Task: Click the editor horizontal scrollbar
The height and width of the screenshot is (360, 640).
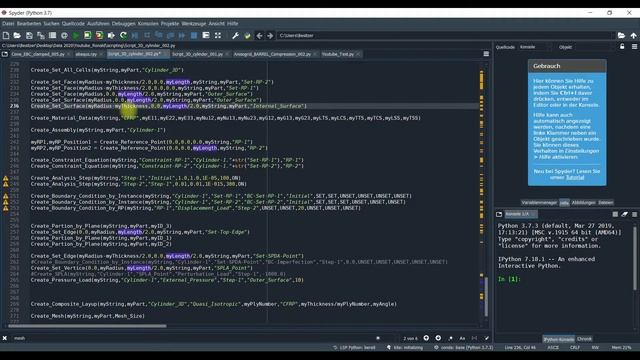Action: pyautogui.click(x=87, y=326)
